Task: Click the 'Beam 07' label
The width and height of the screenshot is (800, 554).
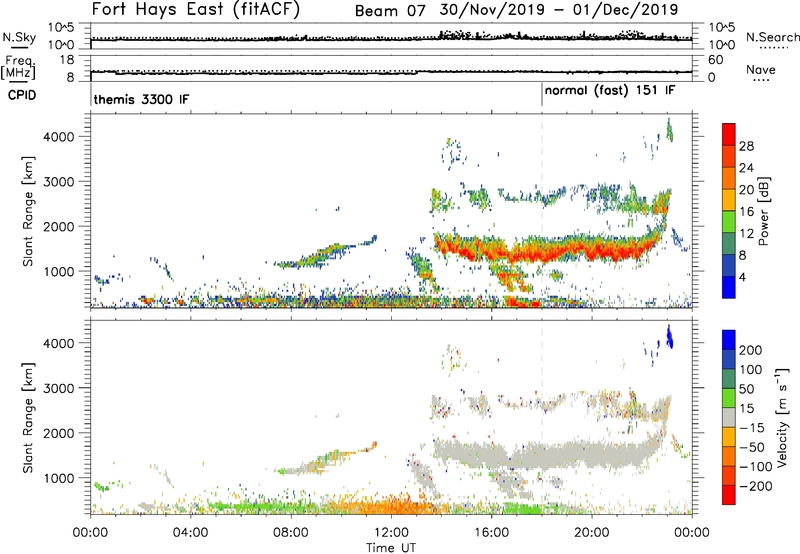Action: tap(390, 10)
